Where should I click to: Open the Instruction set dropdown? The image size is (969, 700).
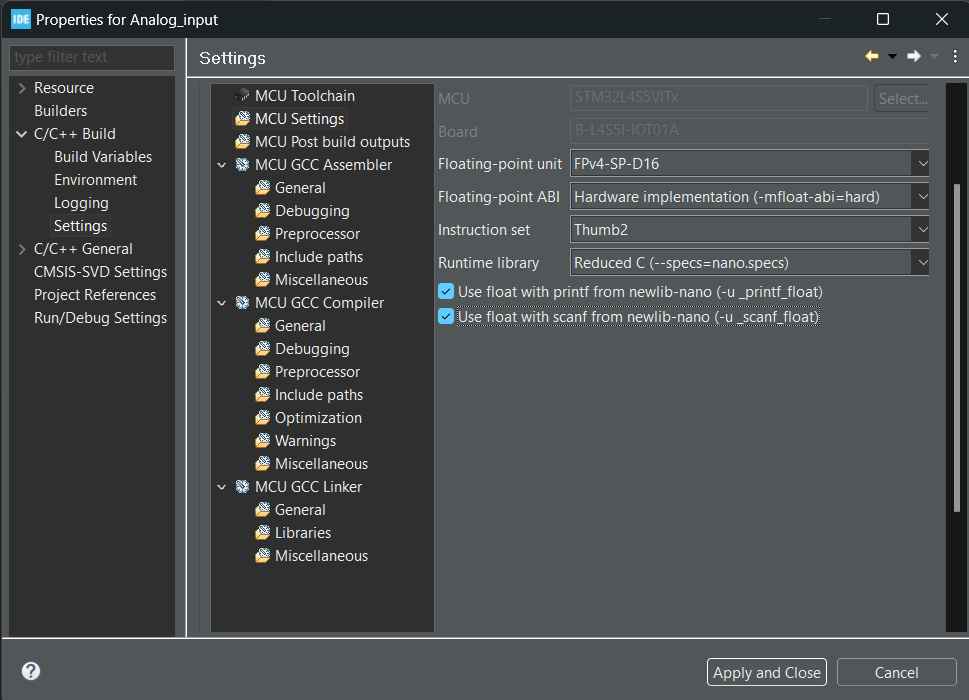(x=920, y=230)
